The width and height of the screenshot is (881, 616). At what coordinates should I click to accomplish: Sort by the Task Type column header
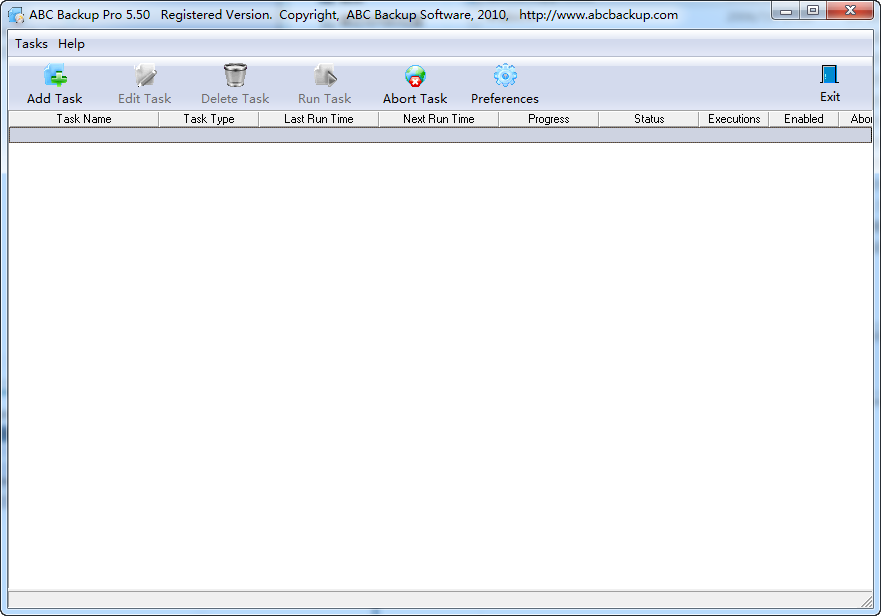point(208,119)
